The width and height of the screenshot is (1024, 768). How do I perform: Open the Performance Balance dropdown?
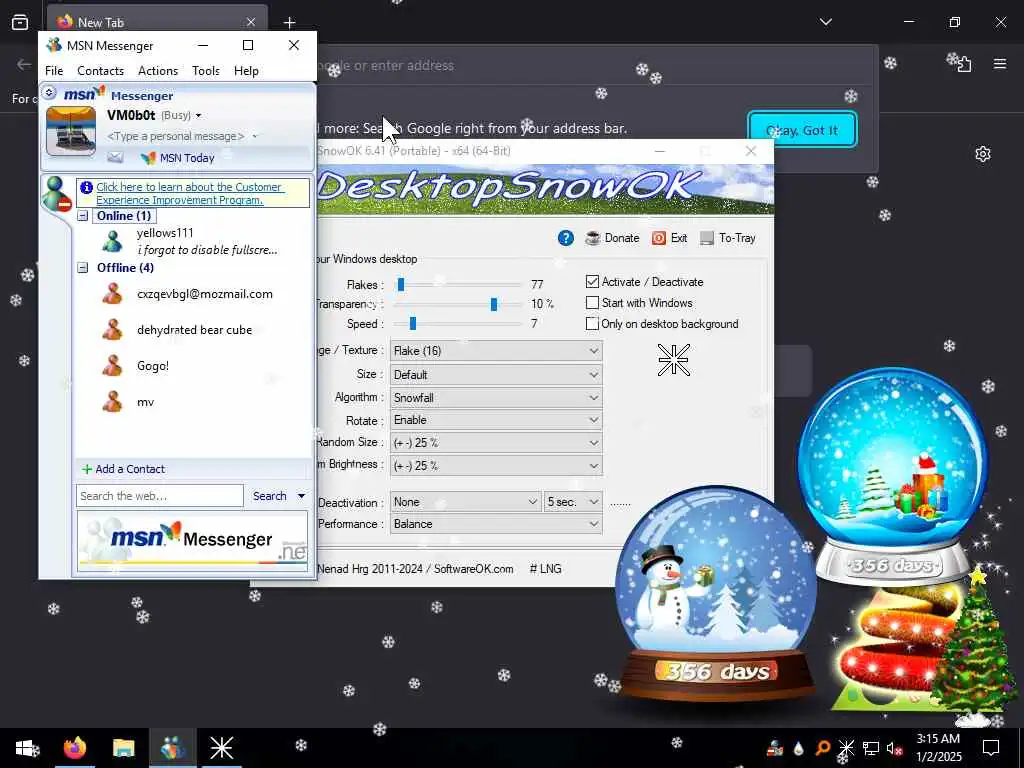pyautogui.click(x=496, y=524)
